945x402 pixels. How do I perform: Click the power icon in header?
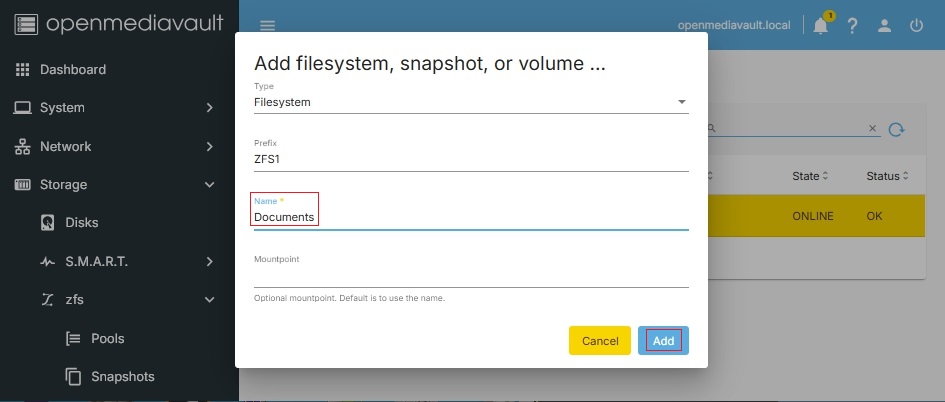point(916,26)
